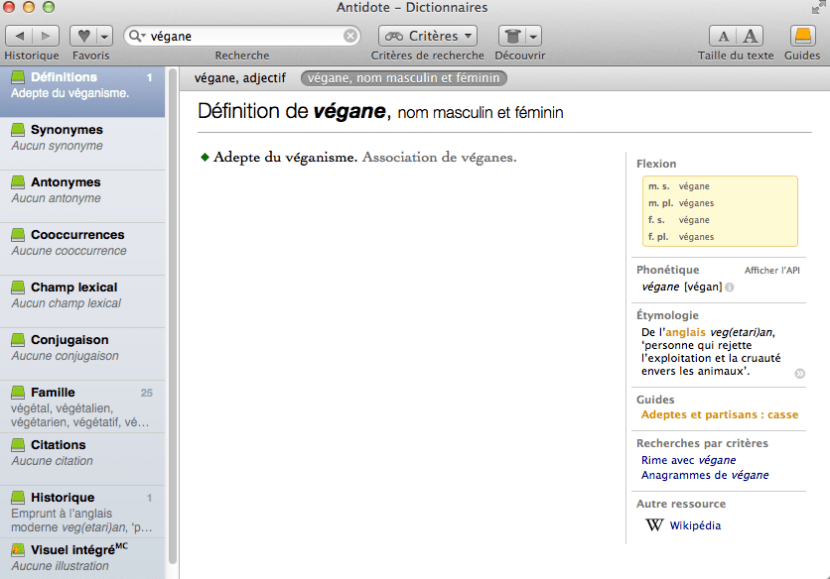The width and height of the screenshot is (830, 579).
Task: Open the Wikipédia resource link
Action: (x=694, y=526)
